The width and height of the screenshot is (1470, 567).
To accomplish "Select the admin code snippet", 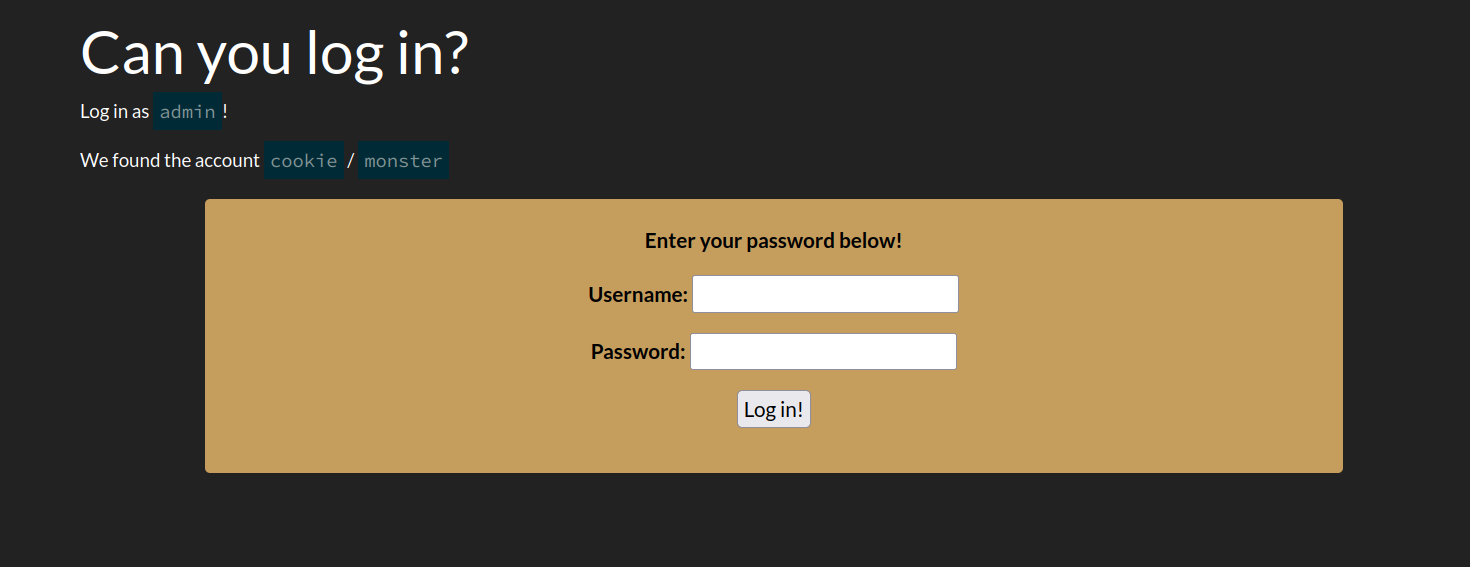I will [x=188, y=112].
